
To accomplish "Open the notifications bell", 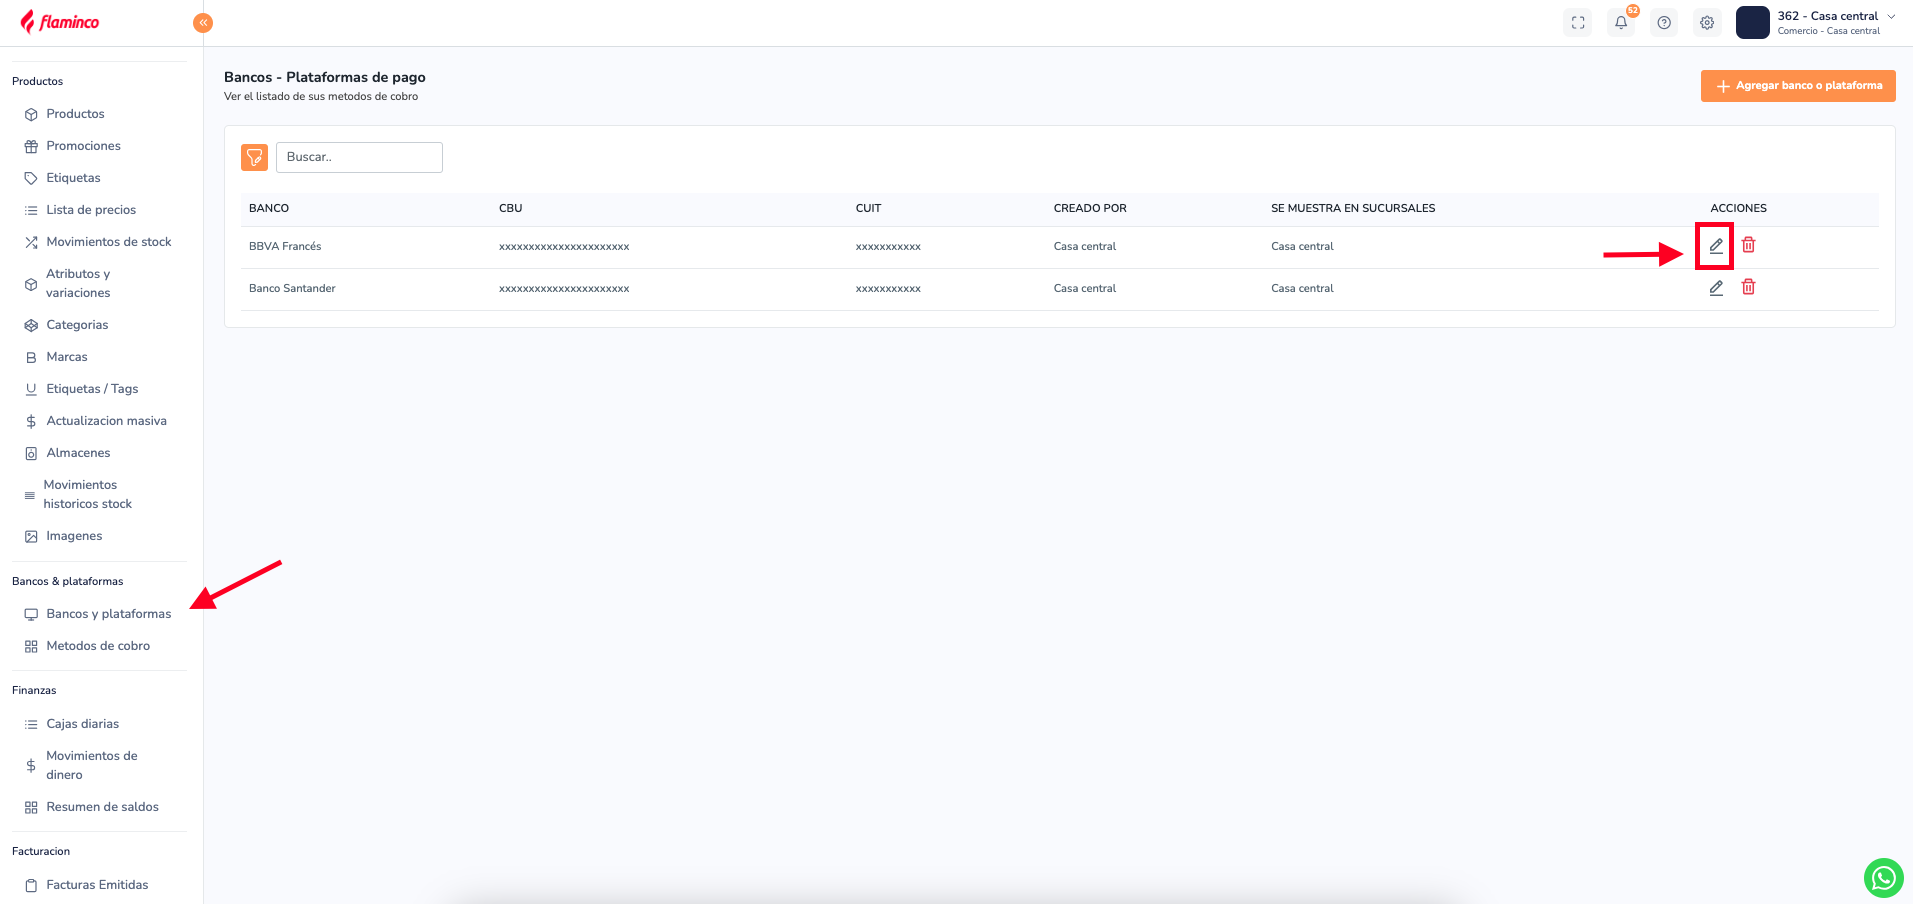I will [x=1621, y=23].
